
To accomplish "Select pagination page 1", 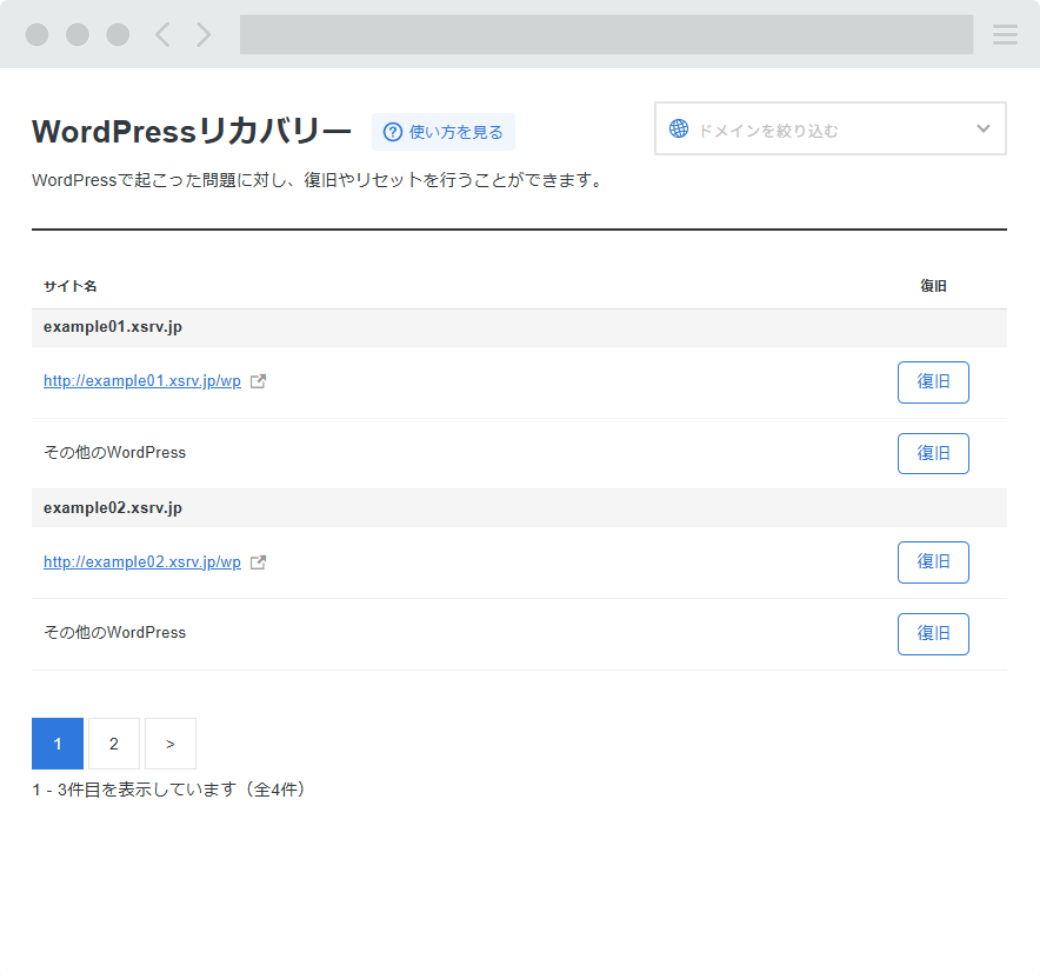I will pyautogui.click(x=58, y=743).
